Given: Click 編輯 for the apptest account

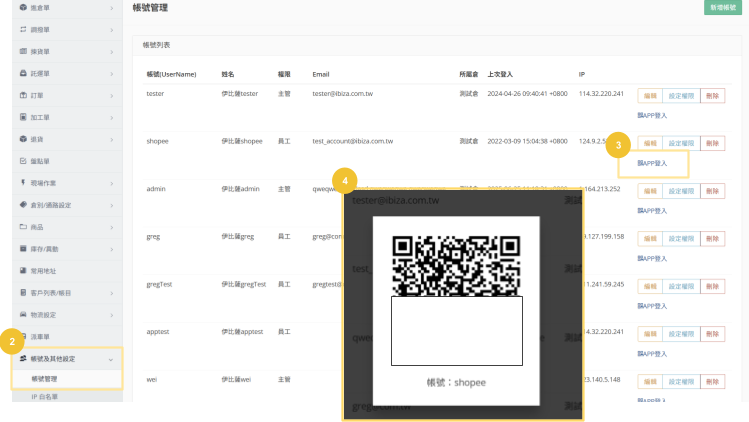Looking at the screenshot, I should coord(650,334).
